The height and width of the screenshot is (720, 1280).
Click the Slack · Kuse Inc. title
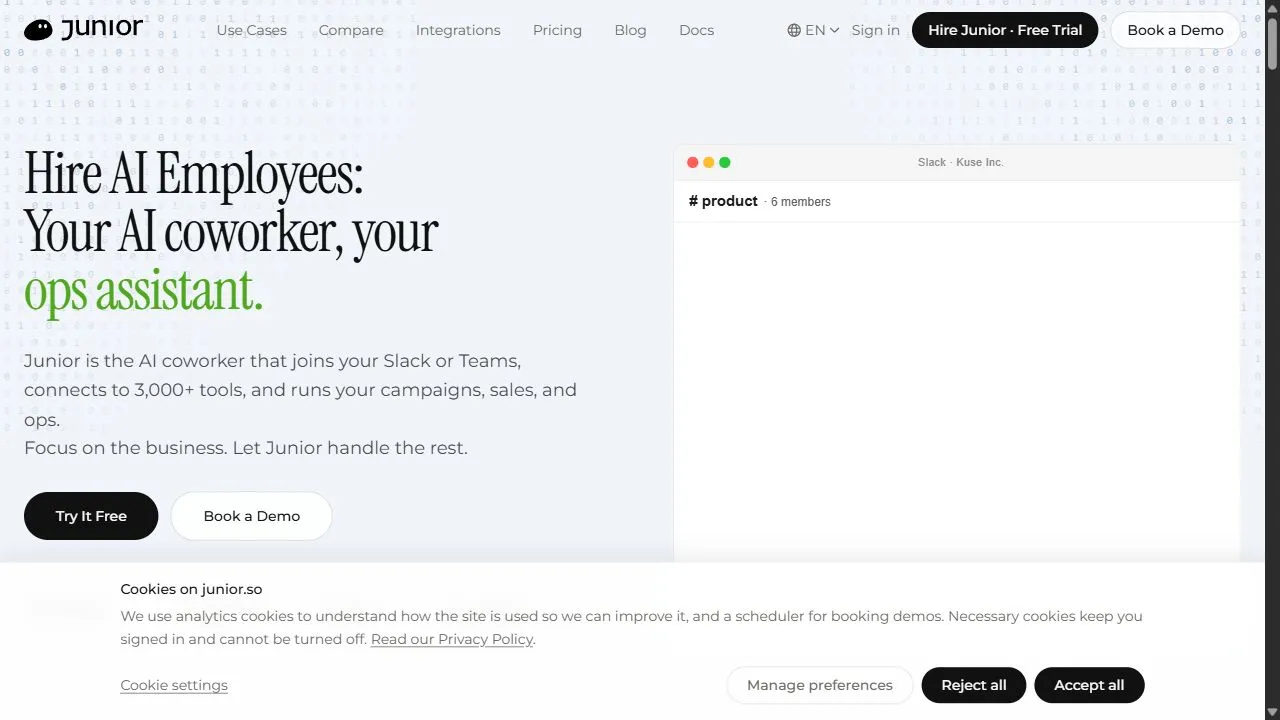pos(960,162)
